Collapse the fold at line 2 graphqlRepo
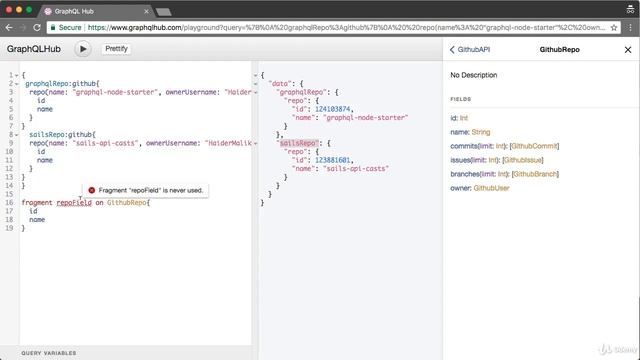Image resolution: width=640 pixels, height=360 pixels. 16,84
